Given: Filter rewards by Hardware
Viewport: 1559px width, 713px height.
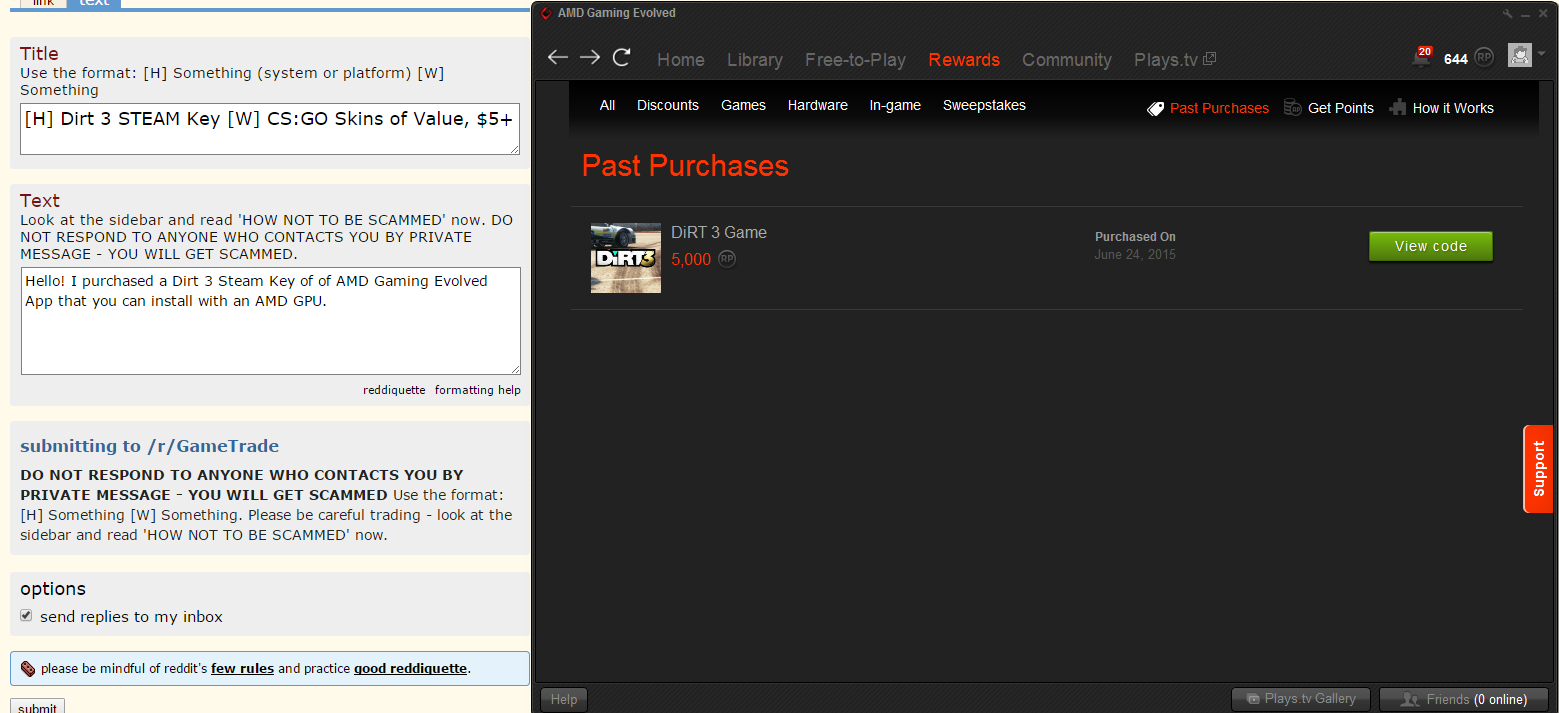Looking at the screenshot, I should point(817,105).
